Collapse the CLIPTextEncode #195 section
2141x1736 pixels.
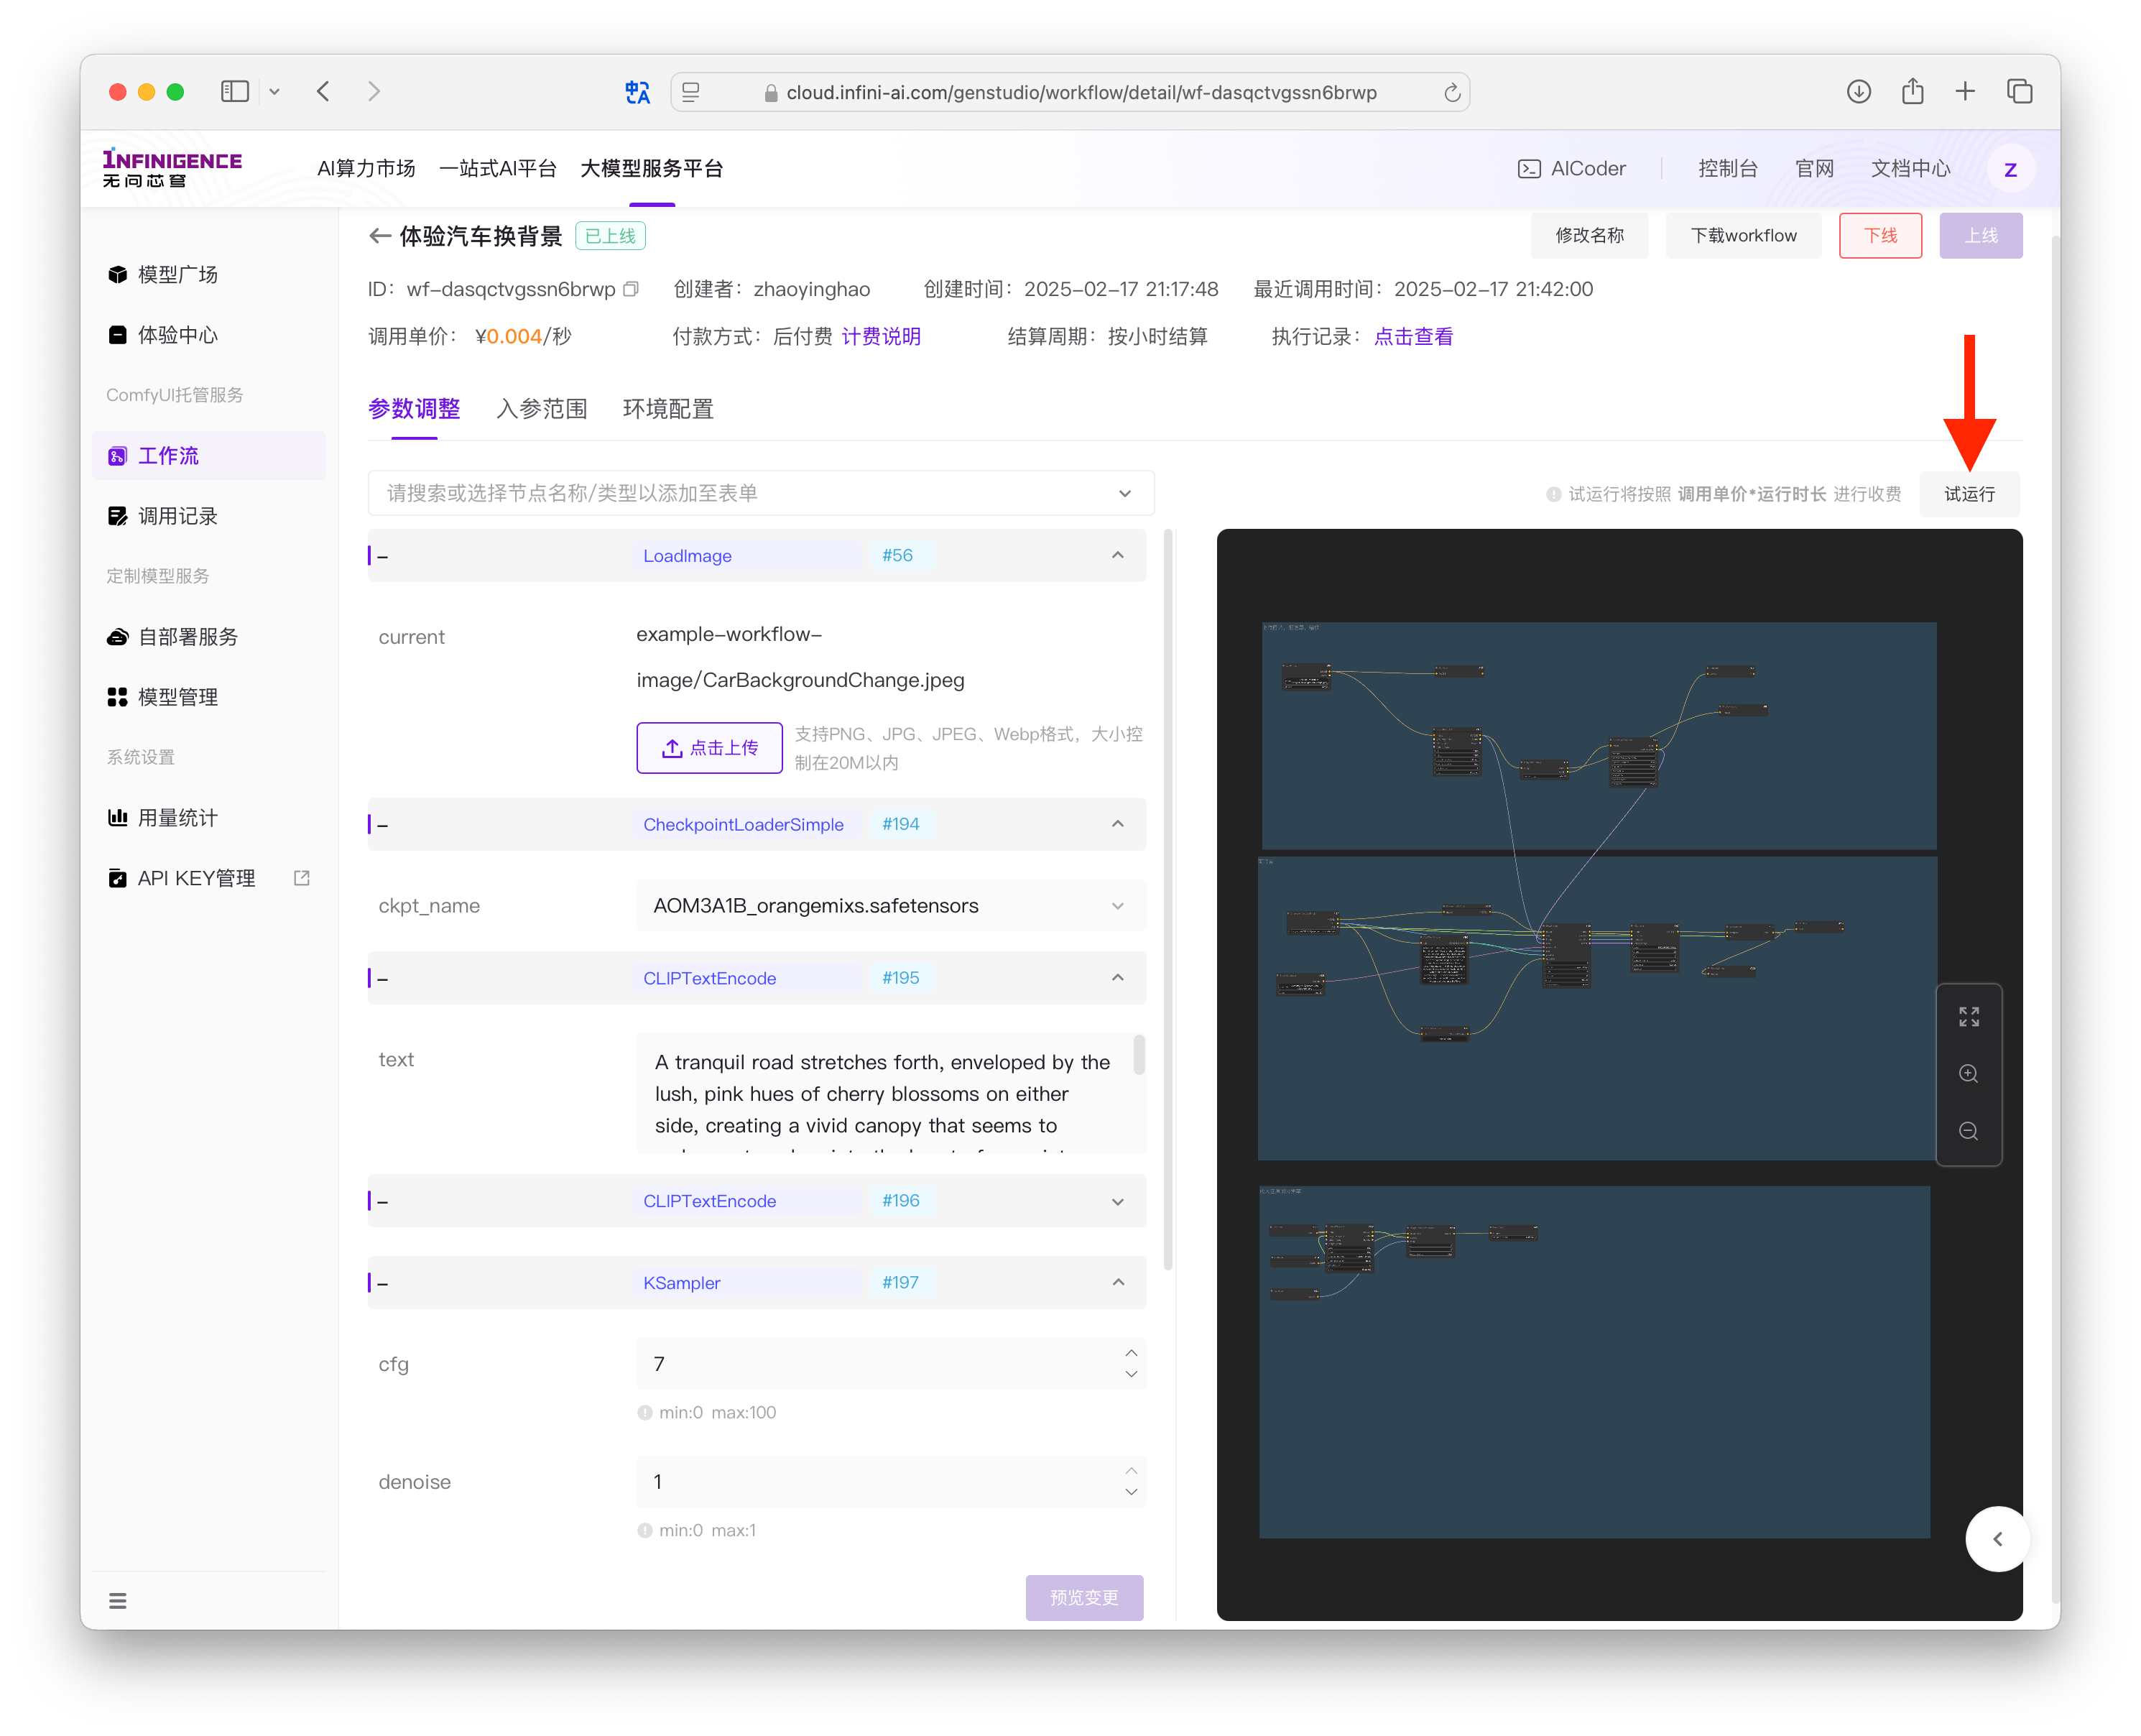(x=1118, y=978)
